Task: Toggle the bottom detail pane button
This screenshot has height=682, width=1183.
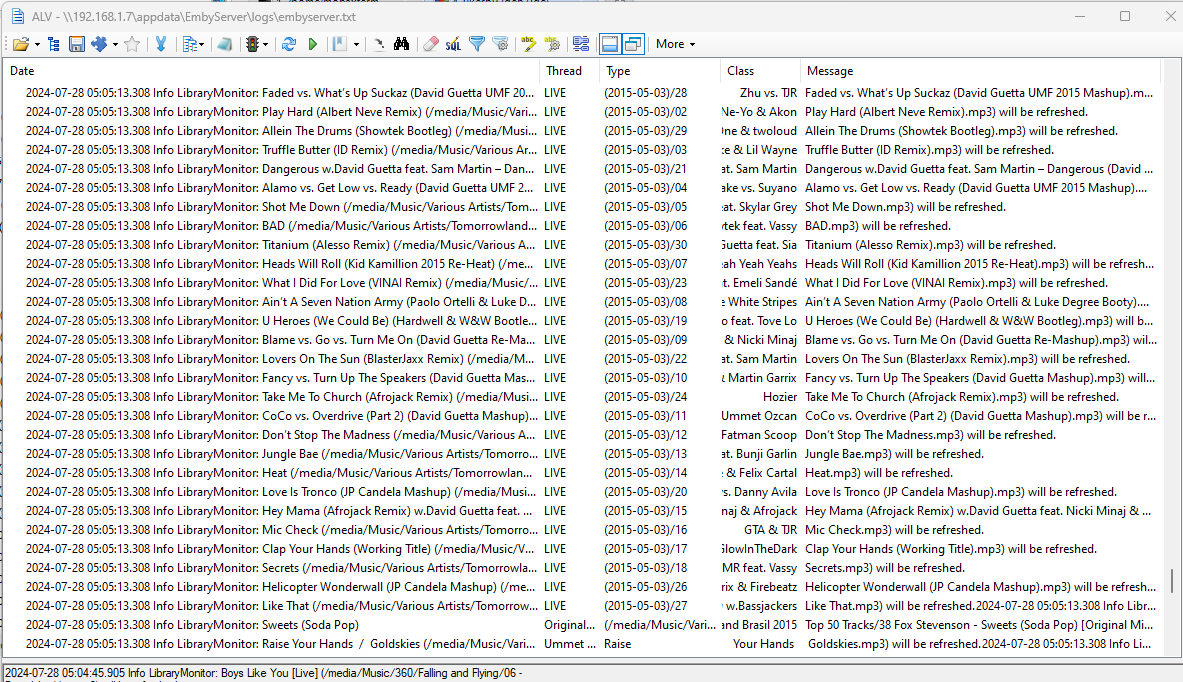Action: (x=609, y=44)
